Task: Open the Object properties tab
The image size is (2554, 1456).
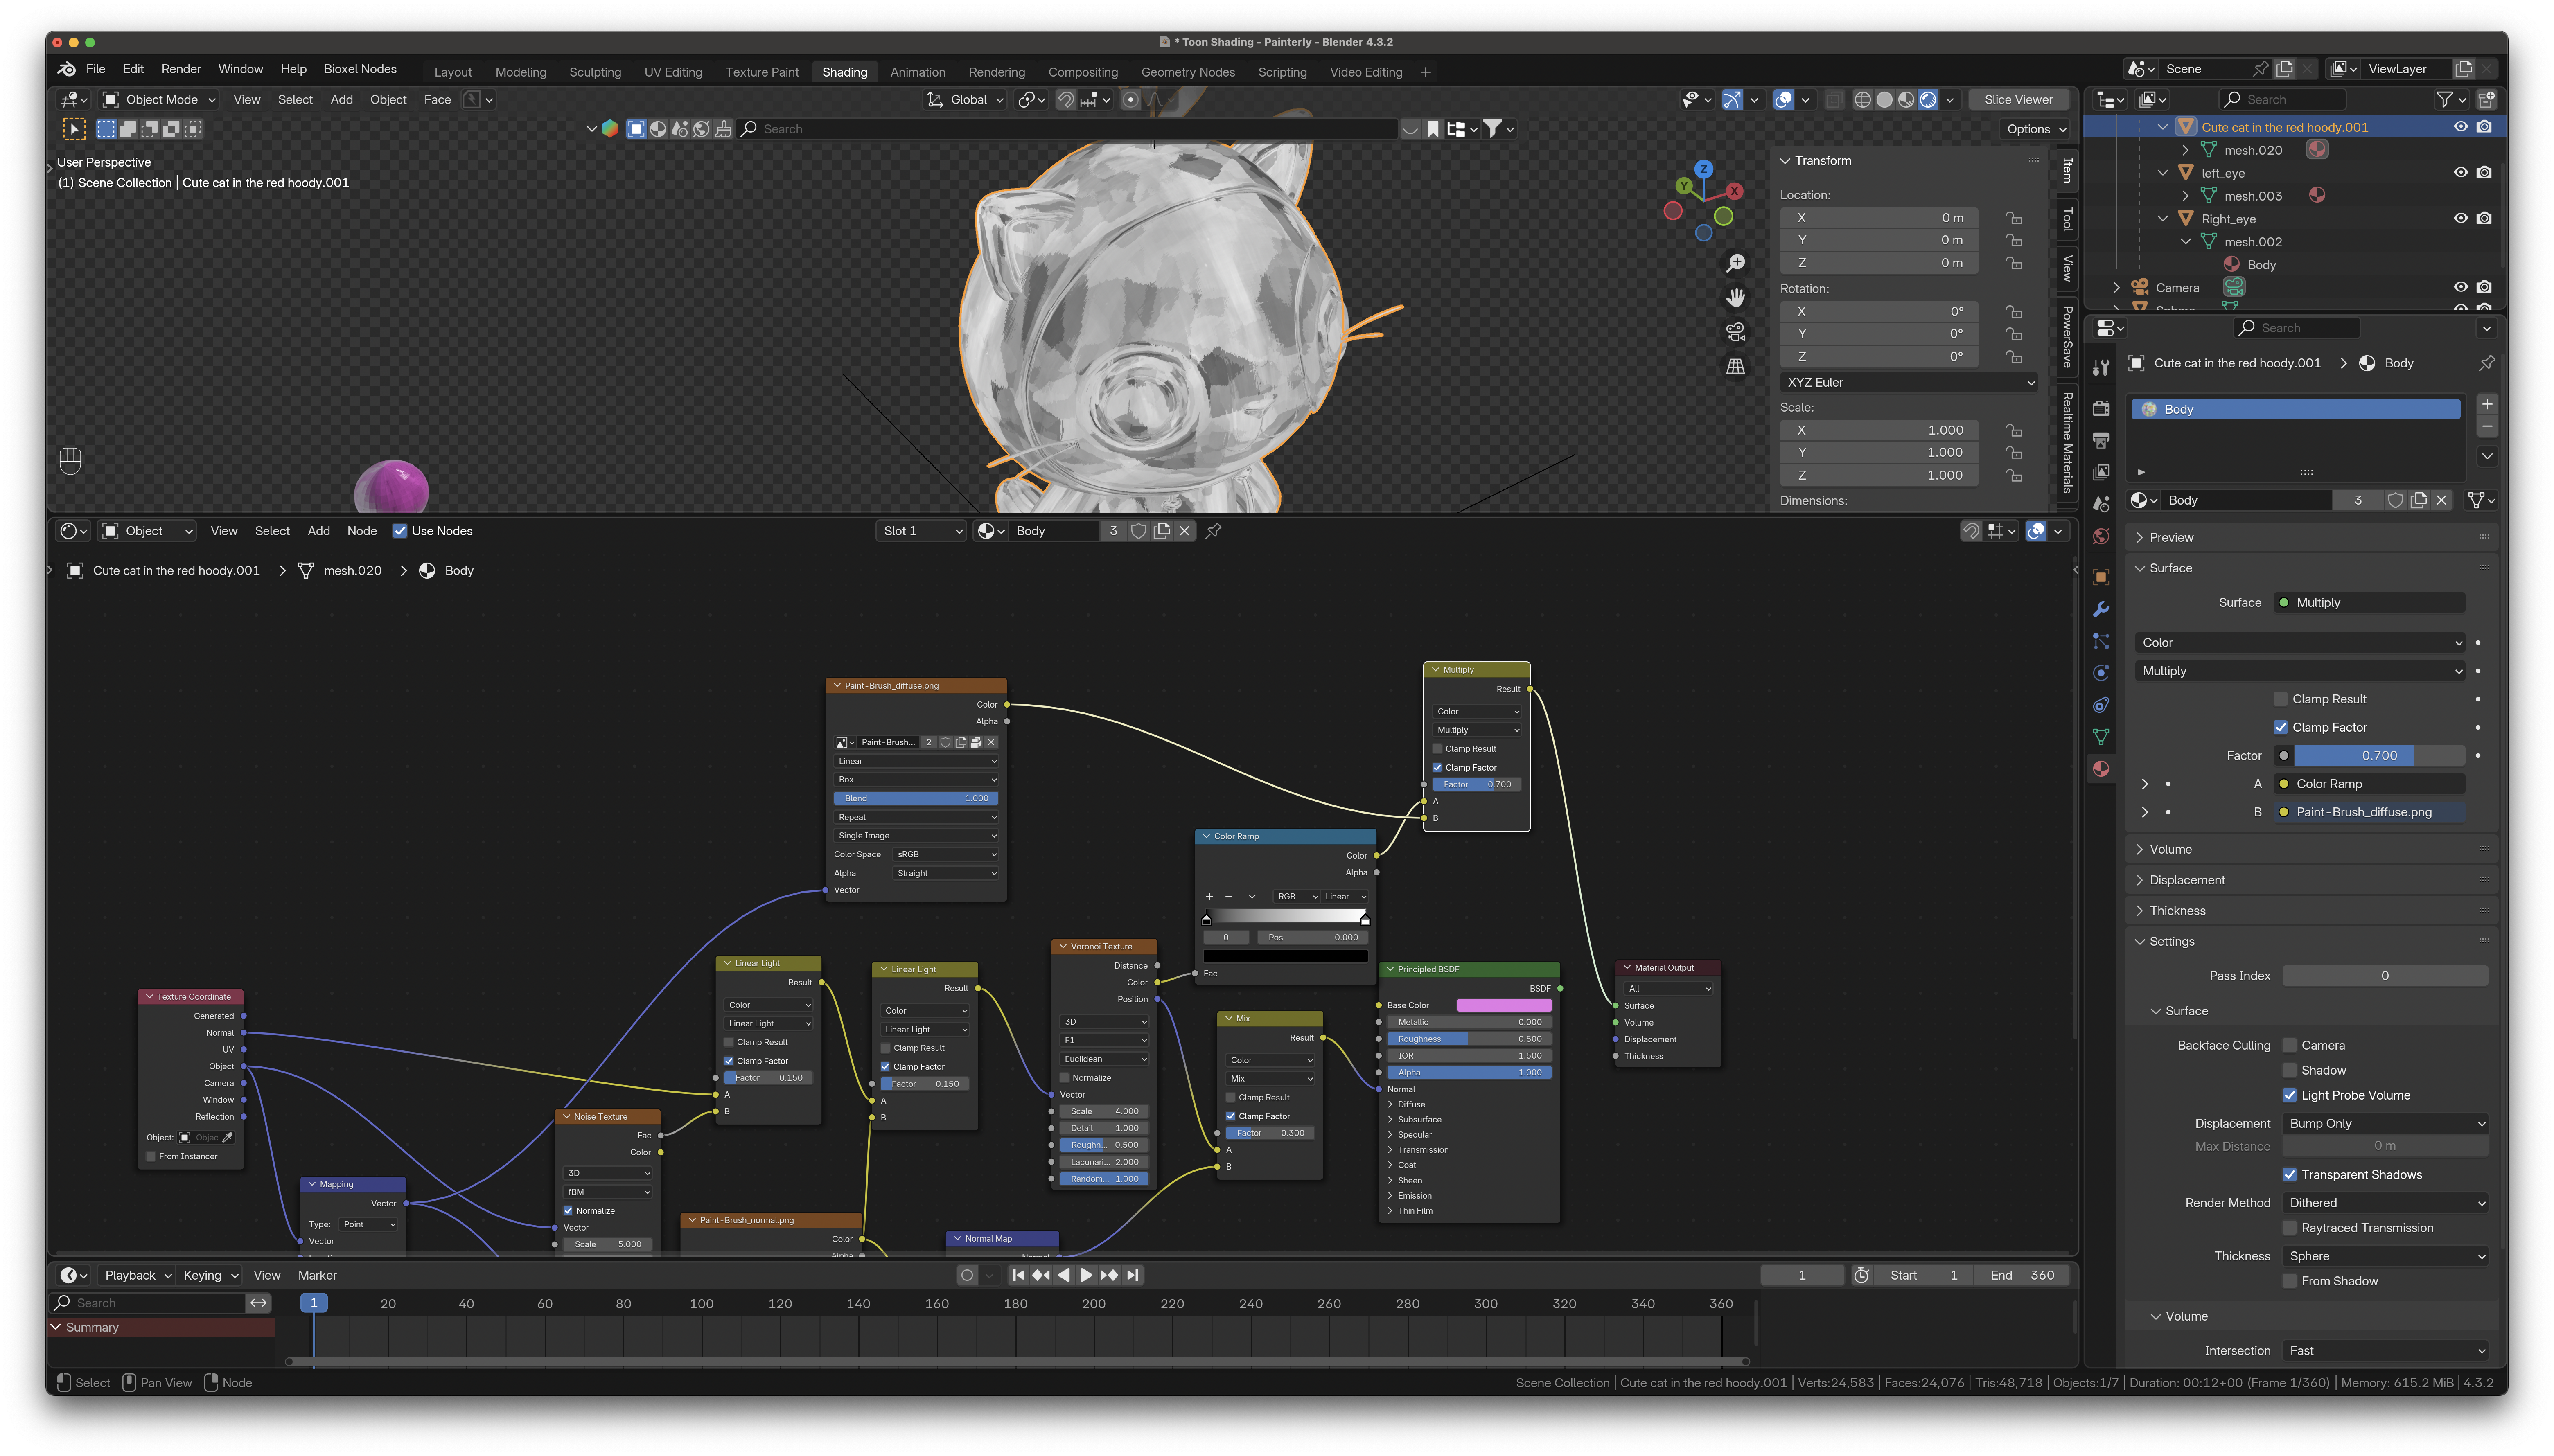Action: coord(2101,577)
